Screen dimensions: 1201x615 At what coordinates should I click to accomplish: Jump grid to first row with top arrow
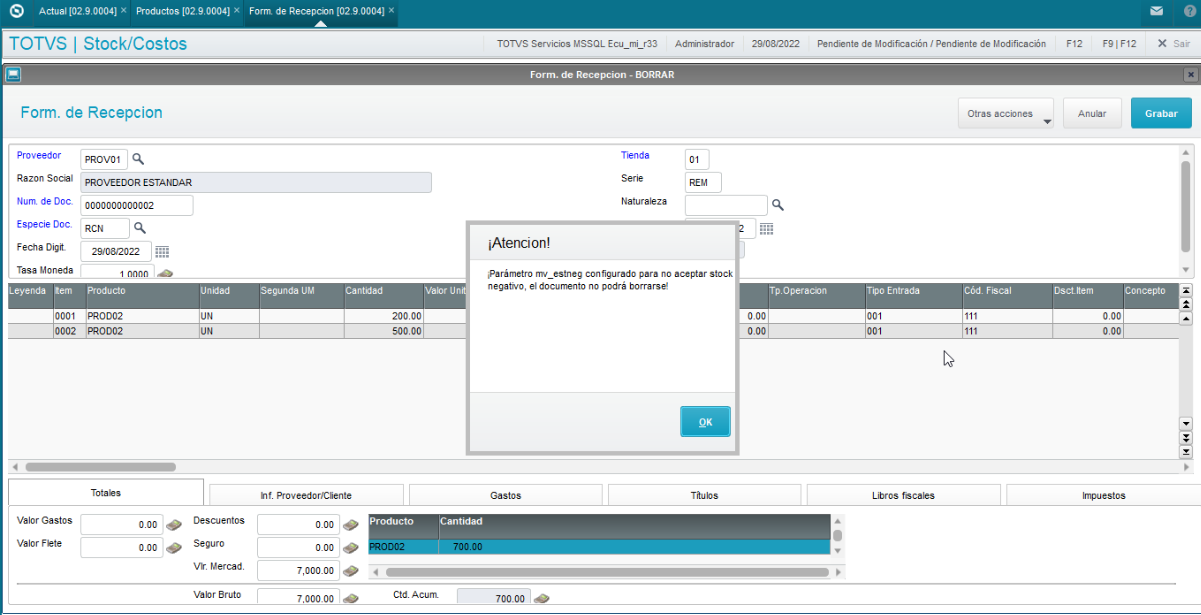[x=1186, y=291]
